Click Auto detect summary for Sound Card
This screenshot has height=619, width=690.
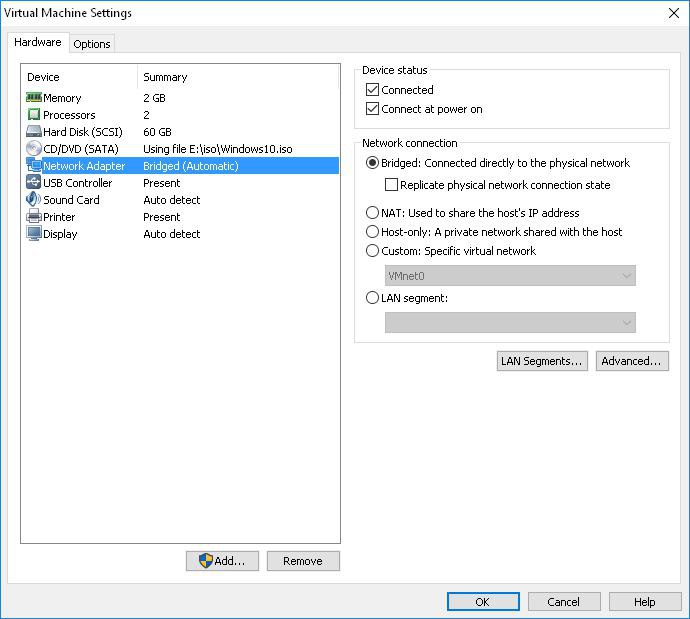click(x=172, y=200)
